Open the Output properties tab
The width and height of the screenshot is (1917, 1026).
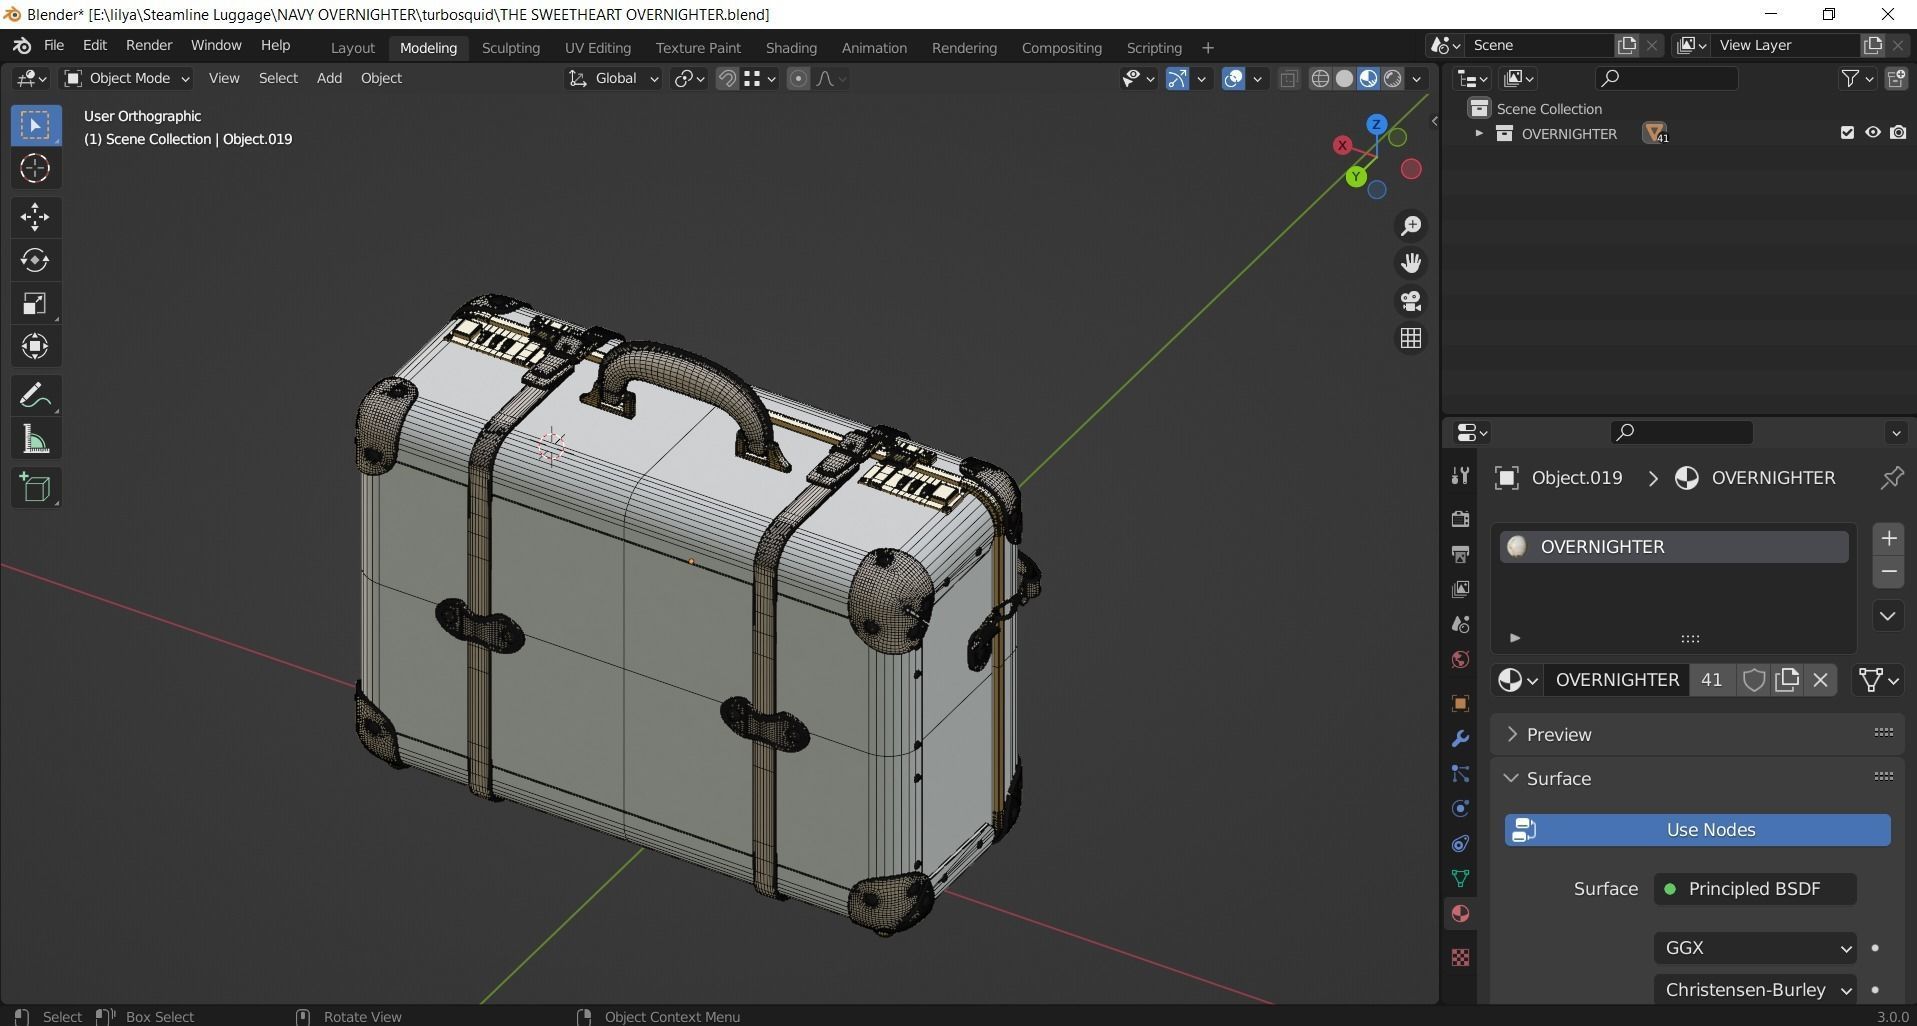tap(1460, 553)
